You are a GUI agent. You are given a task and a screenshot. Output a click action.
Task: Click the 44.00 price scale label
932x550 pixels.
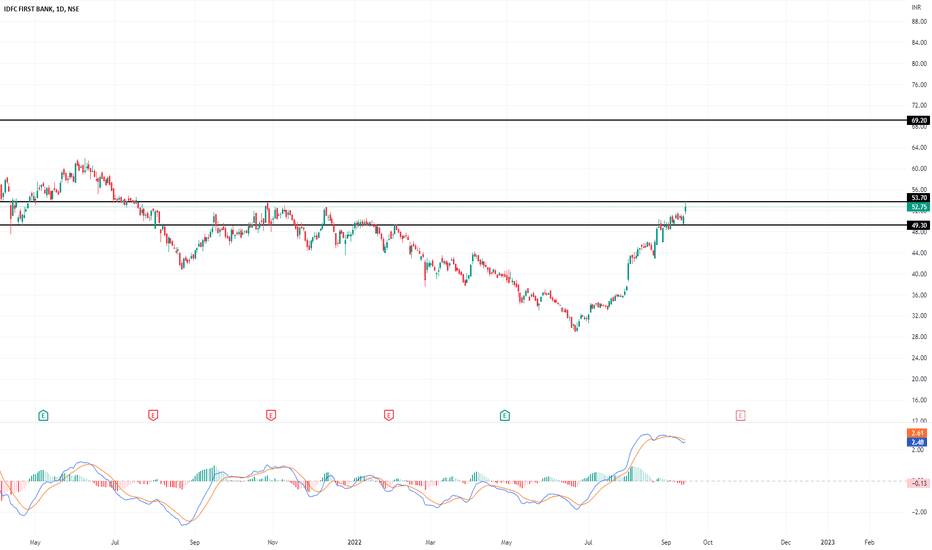(919, 253)
